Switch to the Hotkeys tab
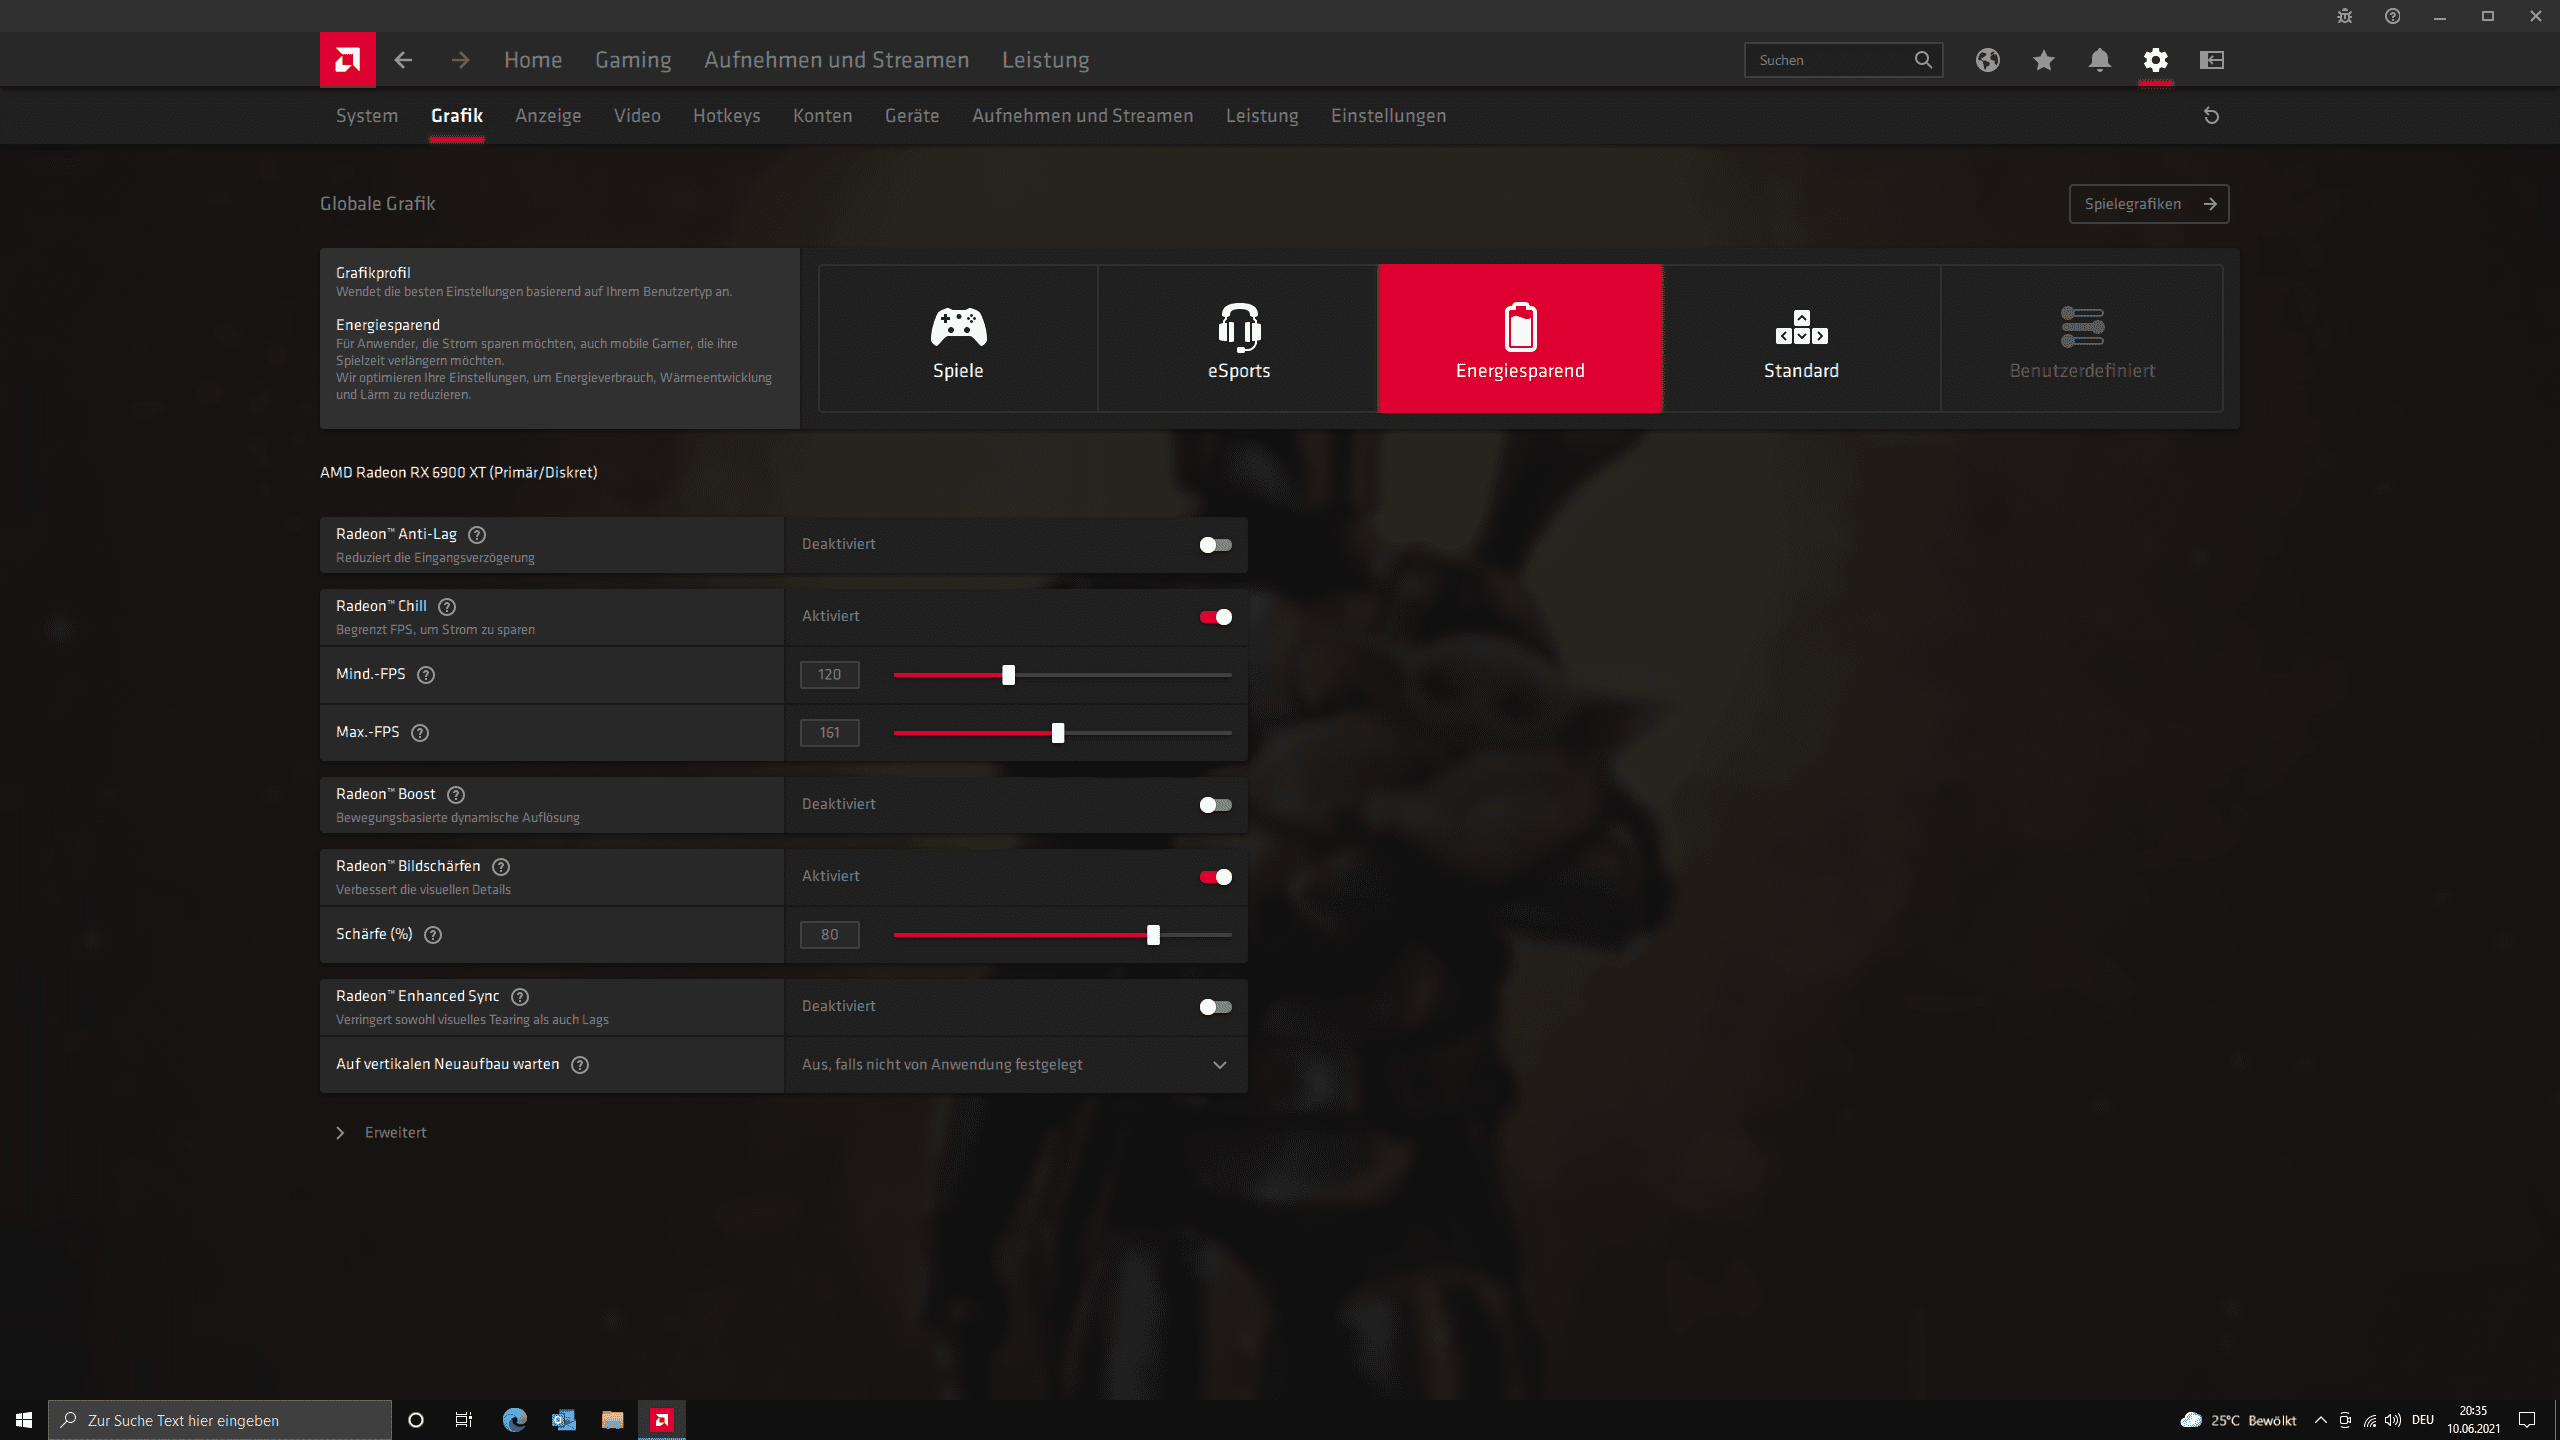The image size is (2560, 1440). pos(727,116)
